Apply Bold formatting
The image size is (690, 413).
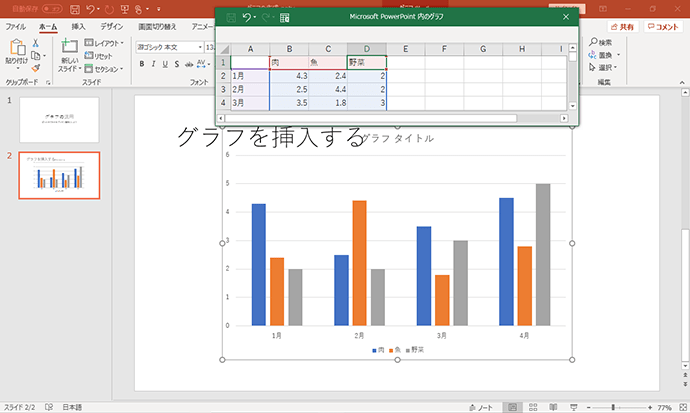(142, 64)
